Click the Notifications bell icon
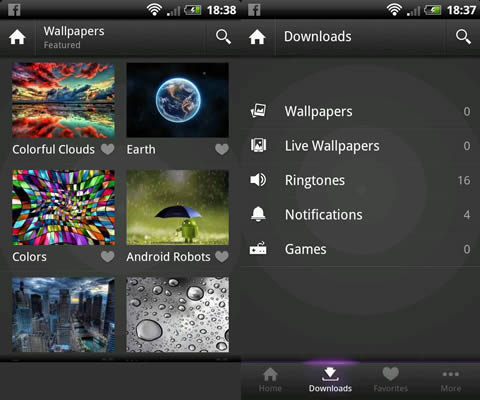The height and width of the screenshot is (400, 480). point(258,214)
